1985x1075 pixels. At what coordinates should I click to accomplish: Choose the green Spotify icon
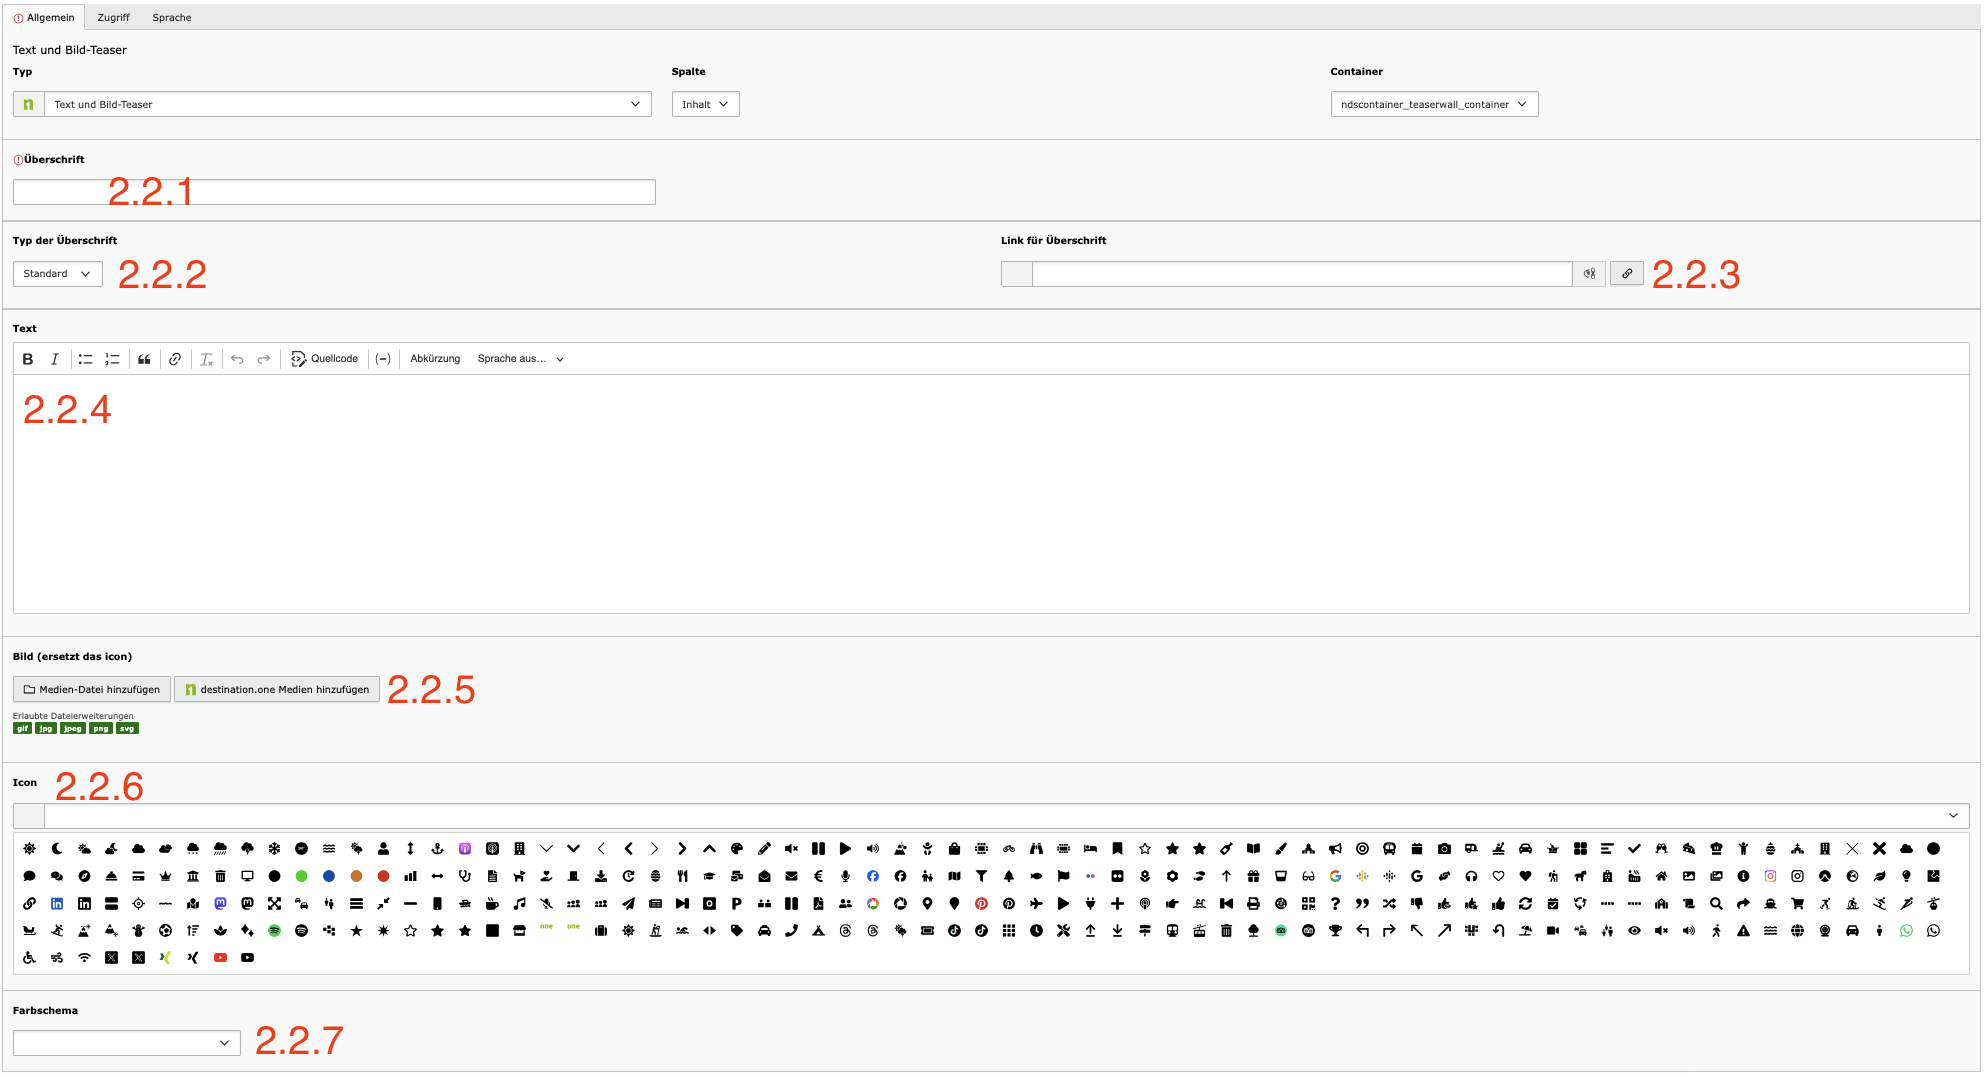point(274,931)
